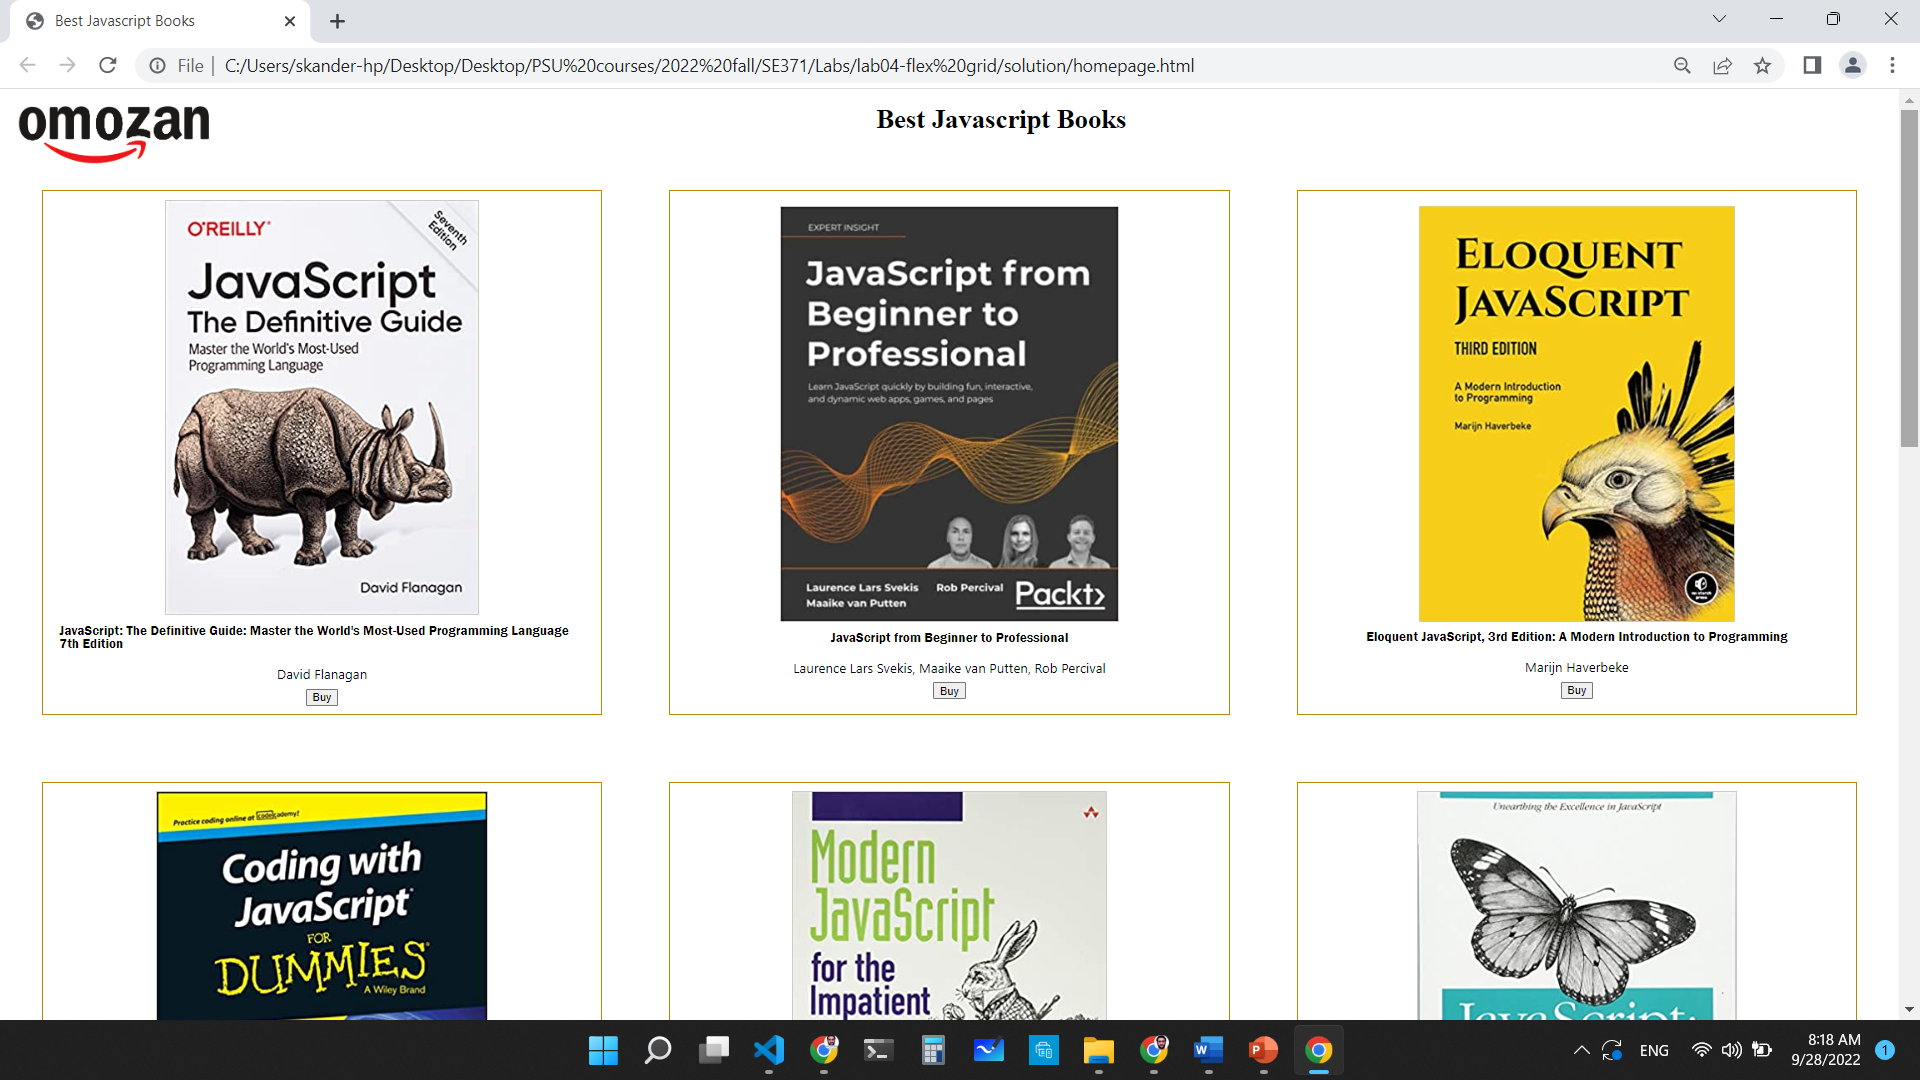
Task: Toggle the browser side panel icon
Action: 1812,66
